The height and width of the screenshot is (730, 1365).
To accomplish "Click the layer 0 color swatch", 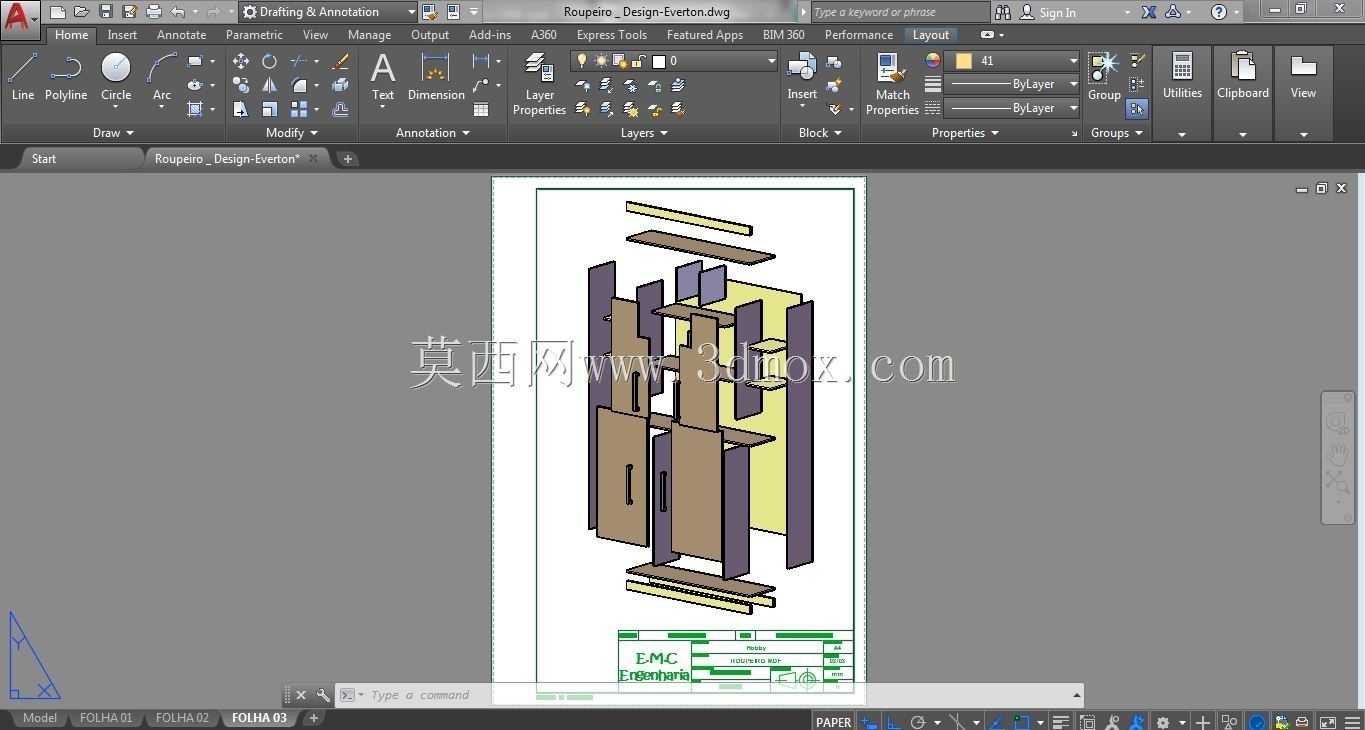I will (659, 61).
